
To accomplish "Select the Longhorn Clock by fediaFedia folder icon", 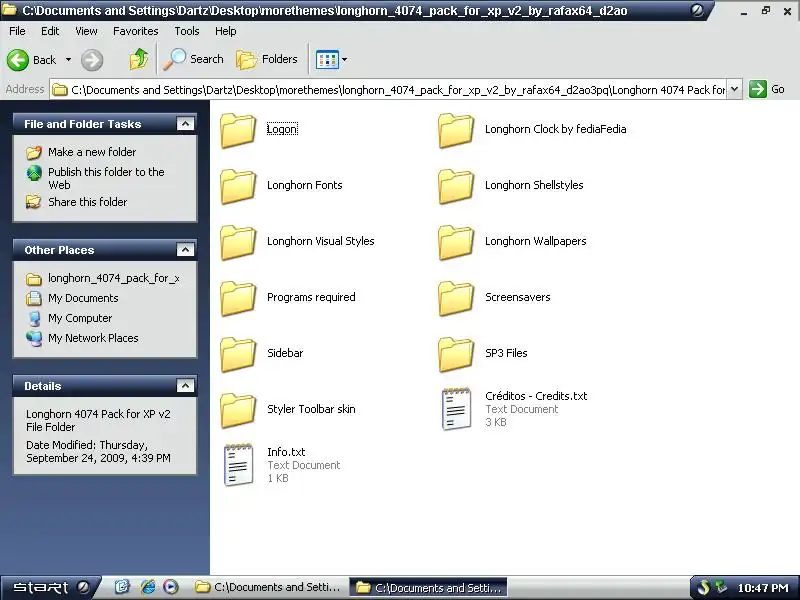I will point(456,131).
